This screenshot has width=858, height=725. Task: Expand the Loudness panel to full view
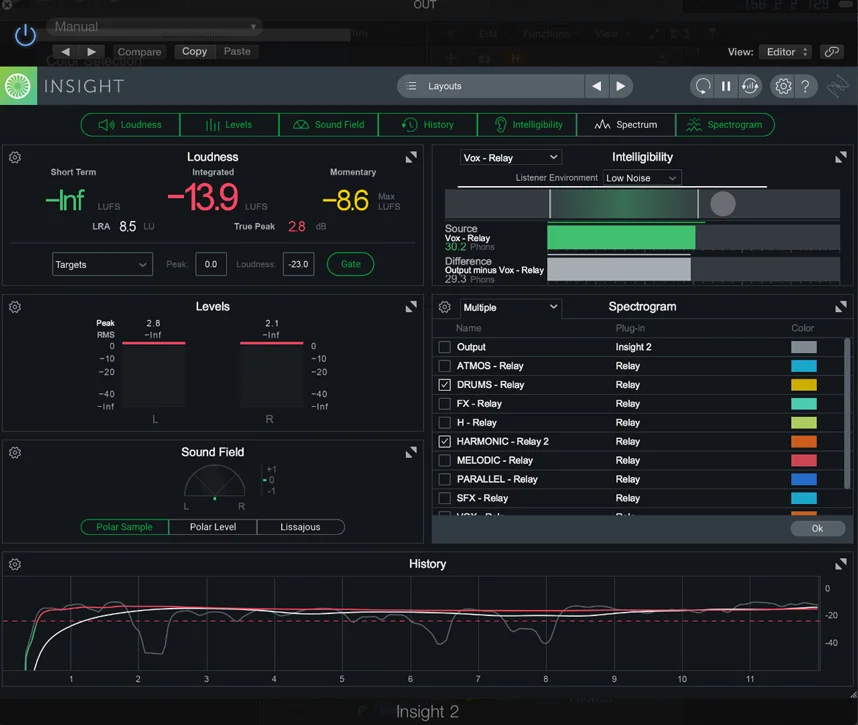[411, 157]
